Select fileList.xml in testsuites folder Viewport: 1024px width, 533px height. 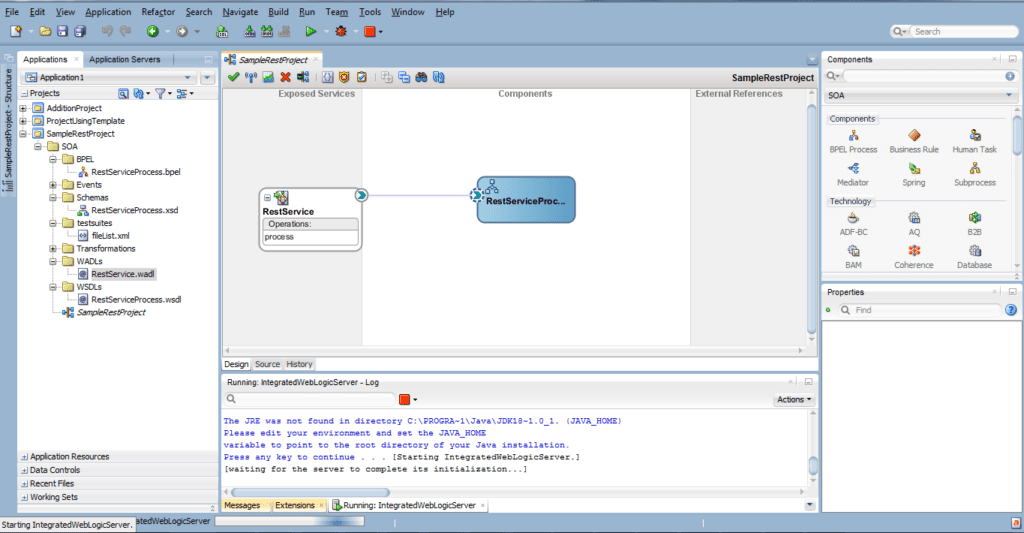click(x=110, y=236)
